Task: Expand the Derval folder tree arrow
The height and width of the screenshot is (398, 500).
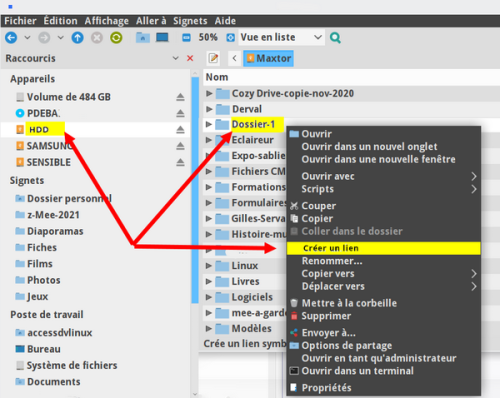Action: [209, 109]
